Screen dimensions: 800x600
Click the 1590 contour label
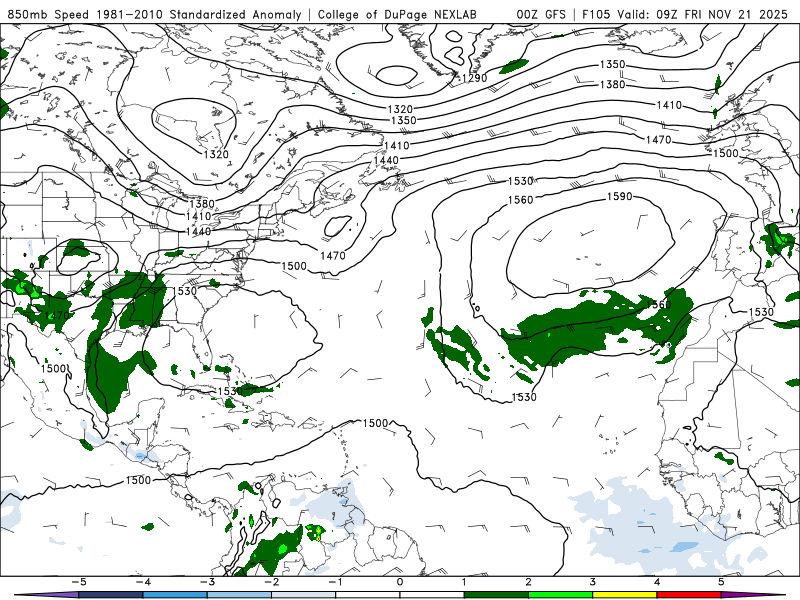pos(619,196)
